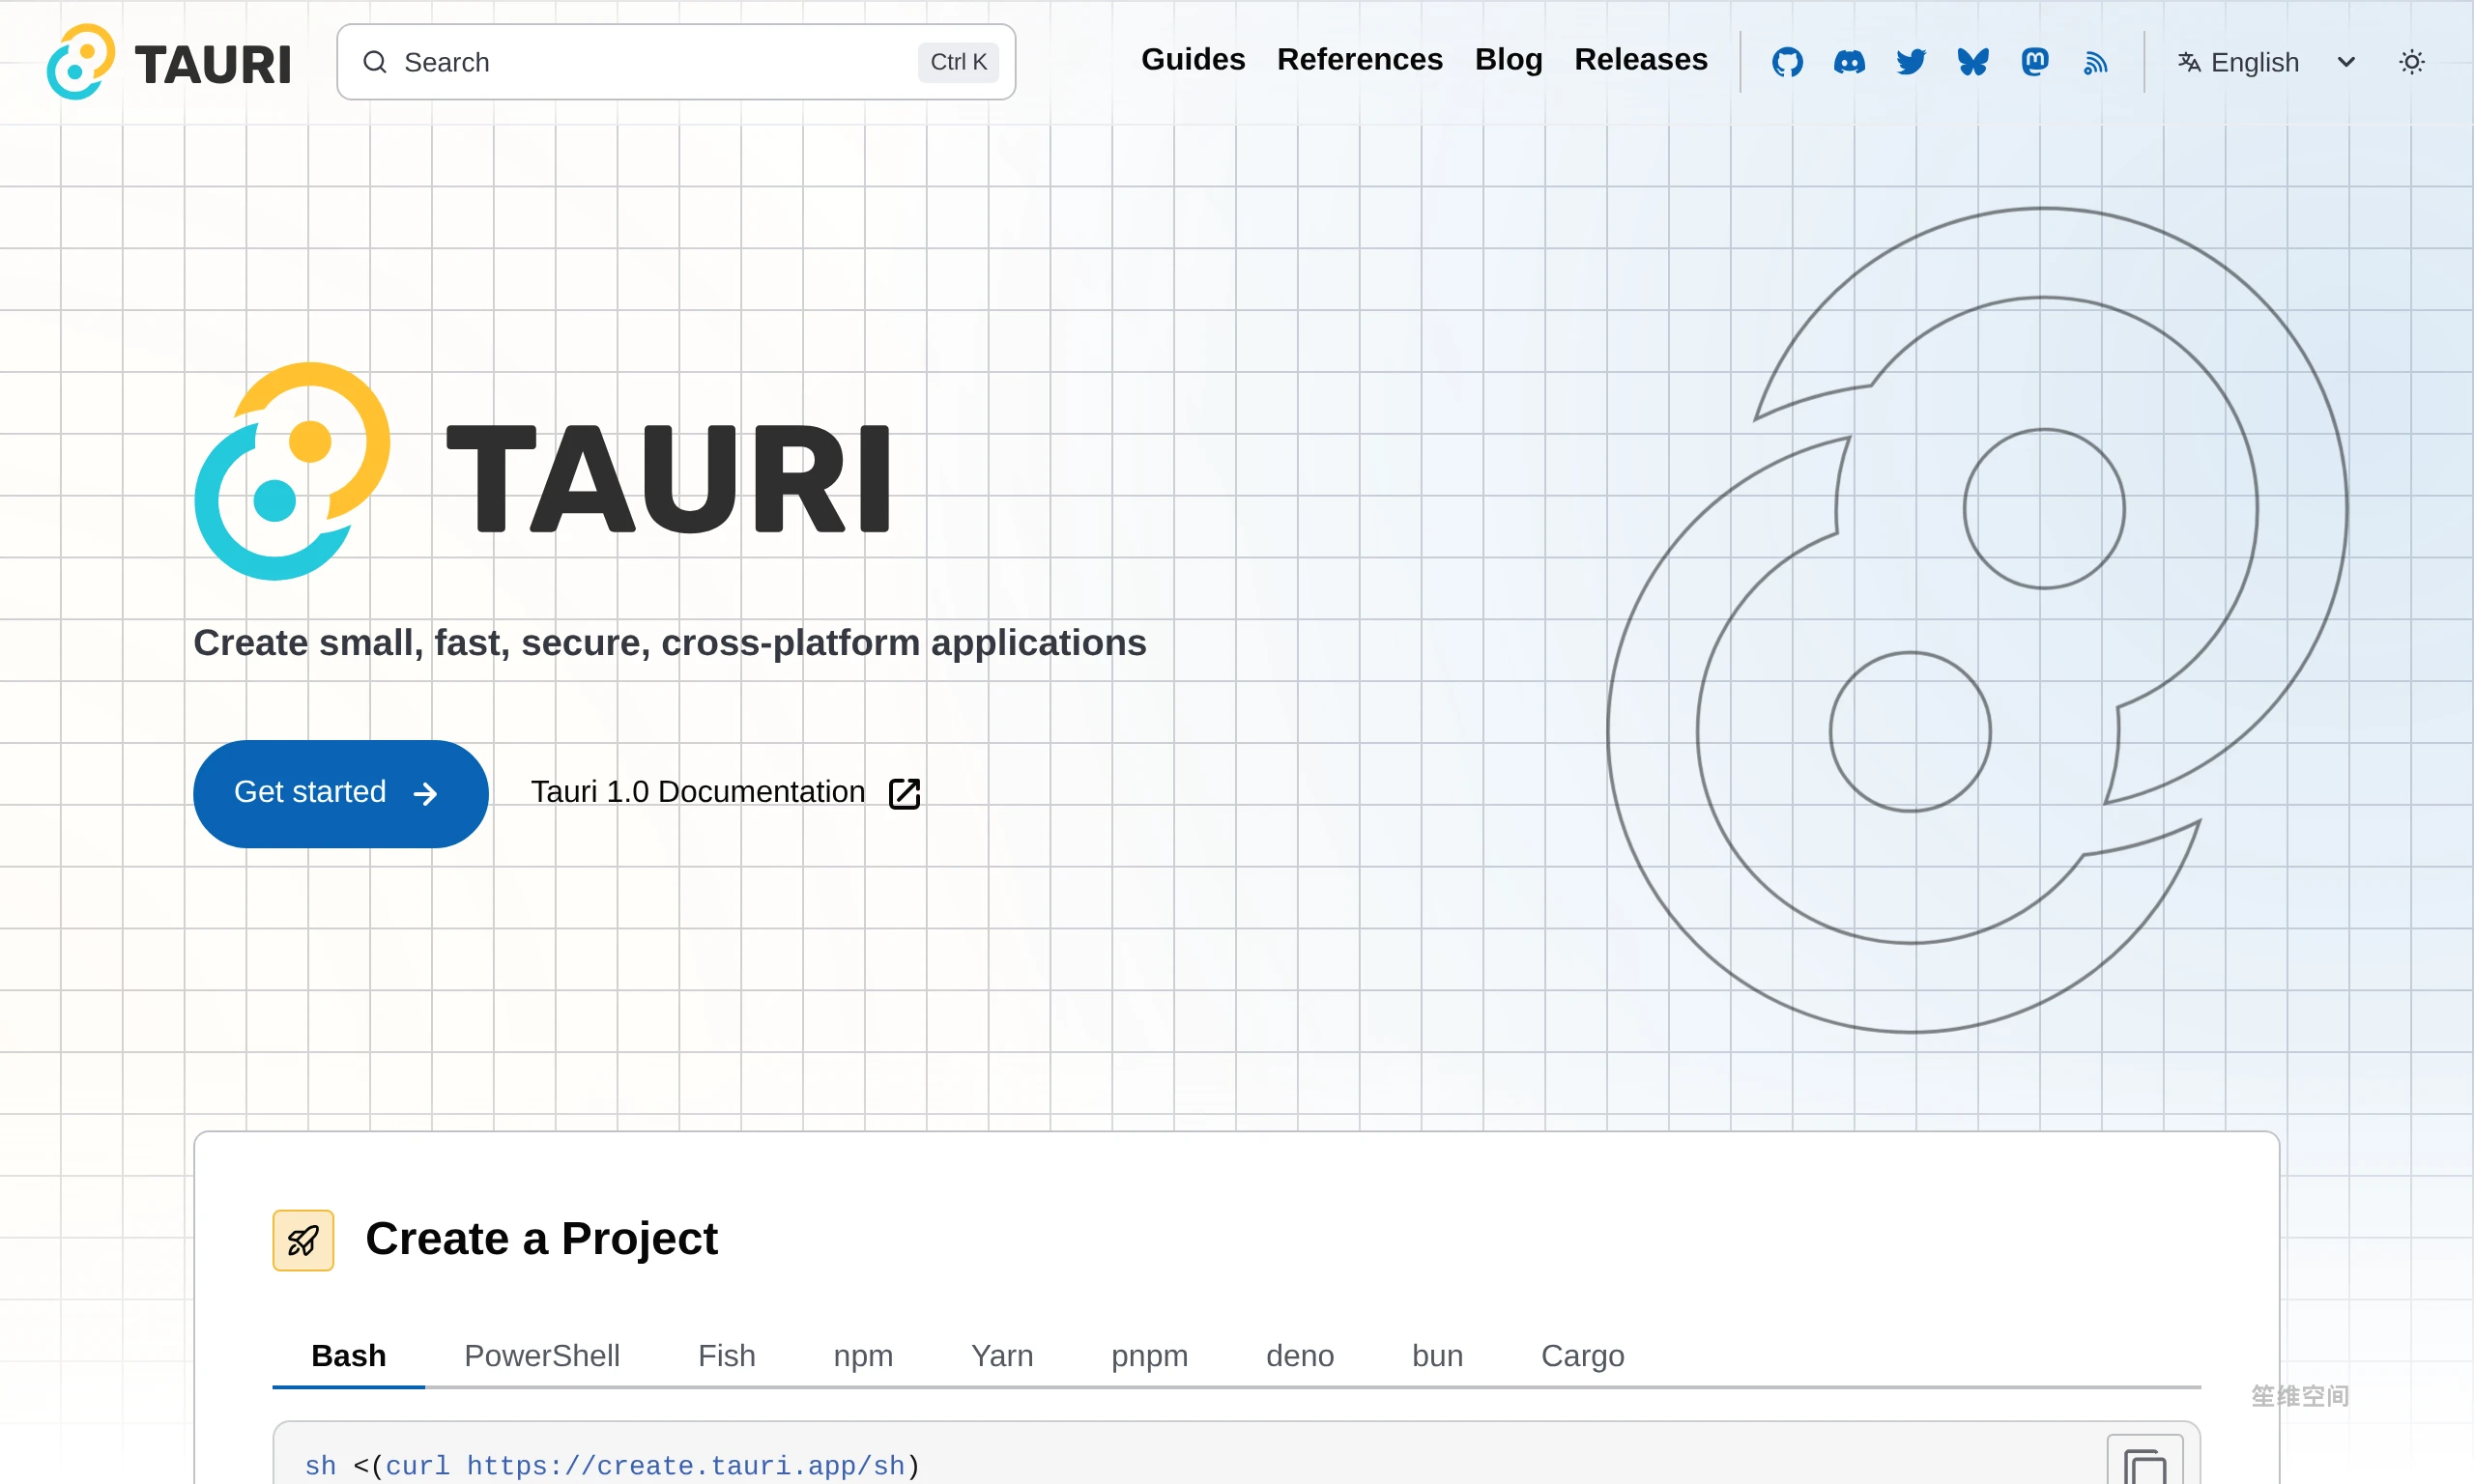Click the curl create.tauri.app/sh command text
The image size is (2474, 1484).
612,1466
